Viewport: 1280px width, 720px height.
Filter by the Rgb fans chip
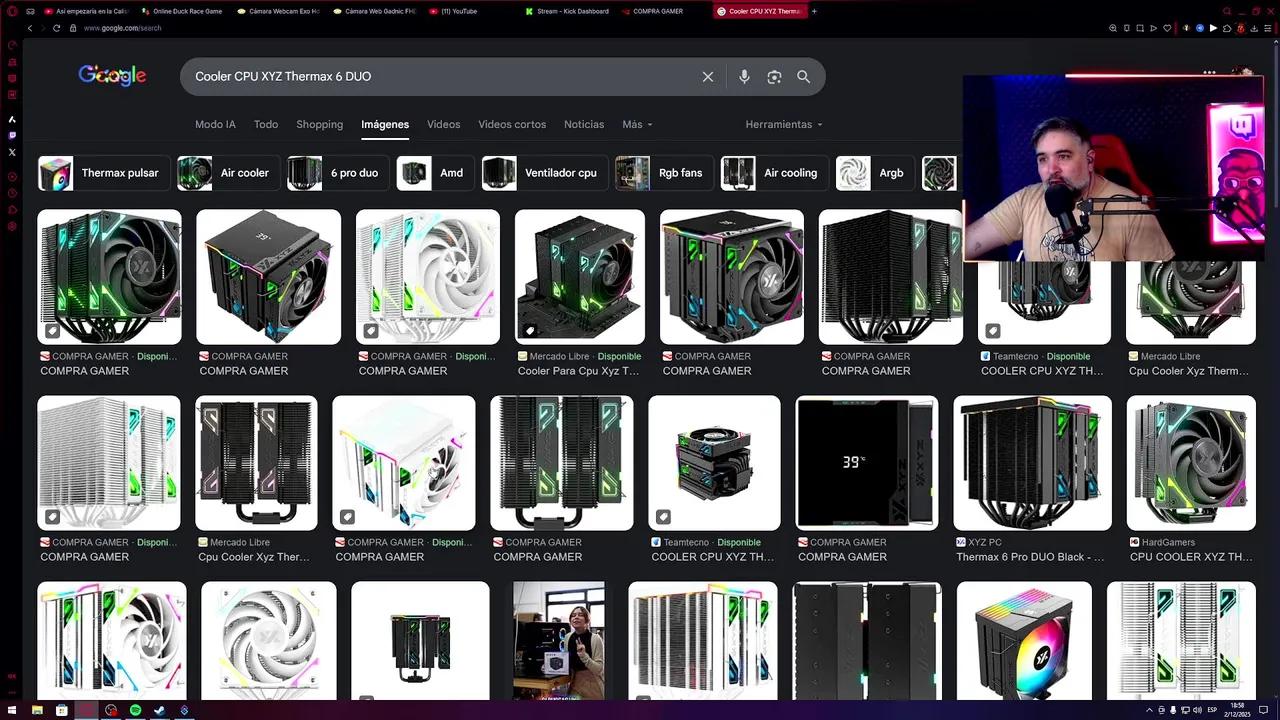pos(663,173)
